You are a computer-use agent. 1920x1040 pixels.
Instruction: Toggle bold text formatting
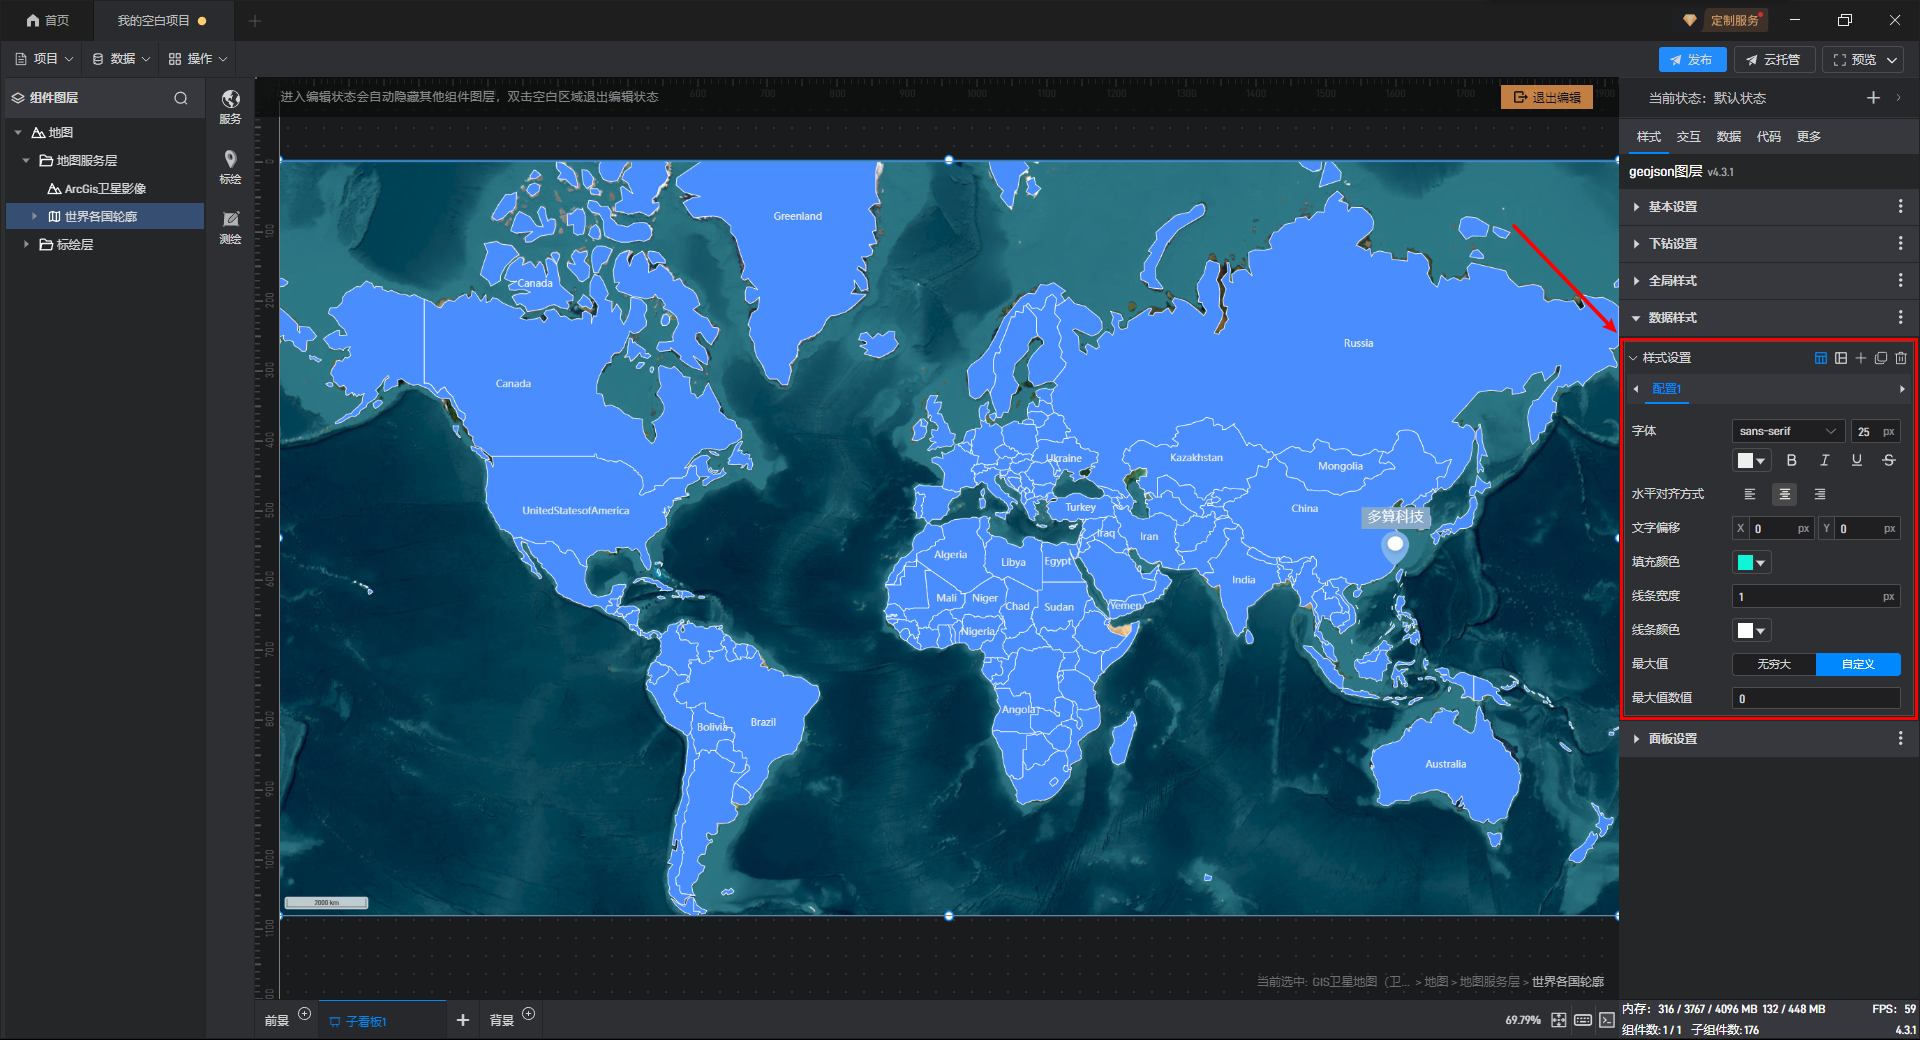1792,460
